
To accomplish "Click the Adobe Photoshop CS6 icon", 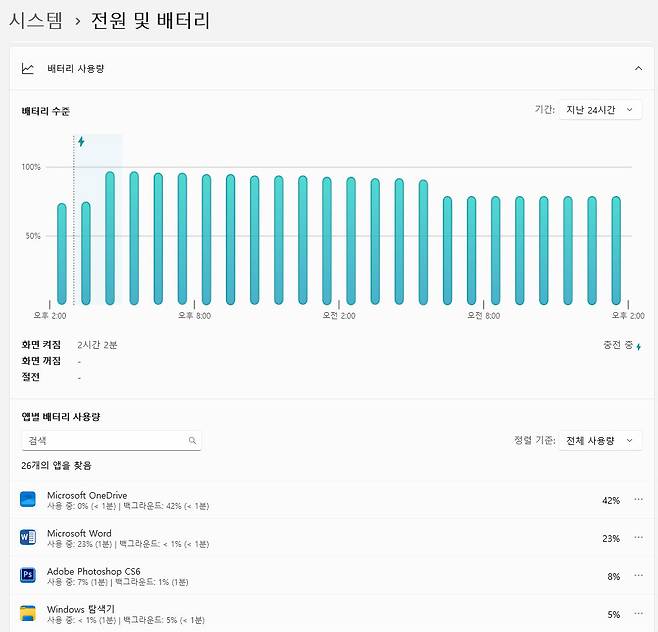I will point(28,576).
